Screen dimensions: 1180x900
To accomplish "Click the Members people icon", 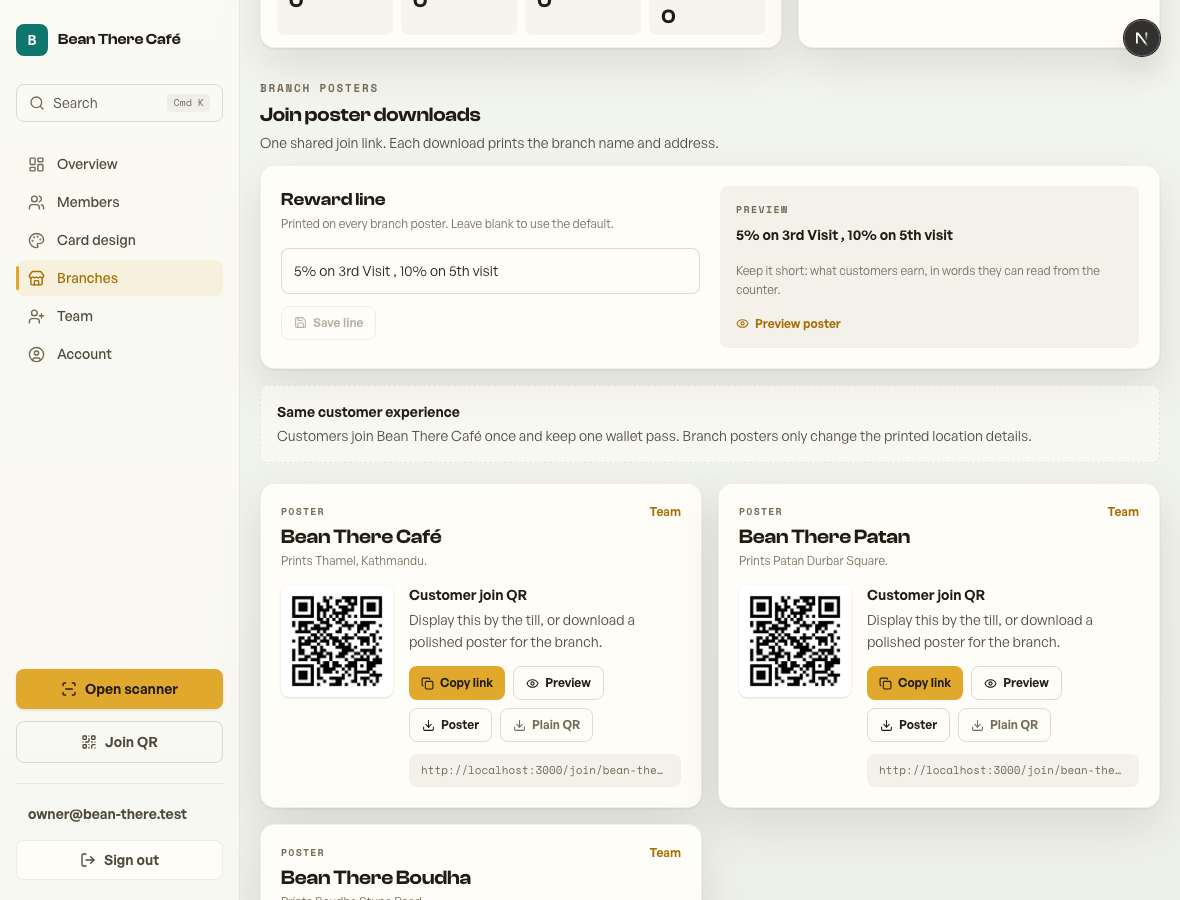I will (x=36, y=202).
